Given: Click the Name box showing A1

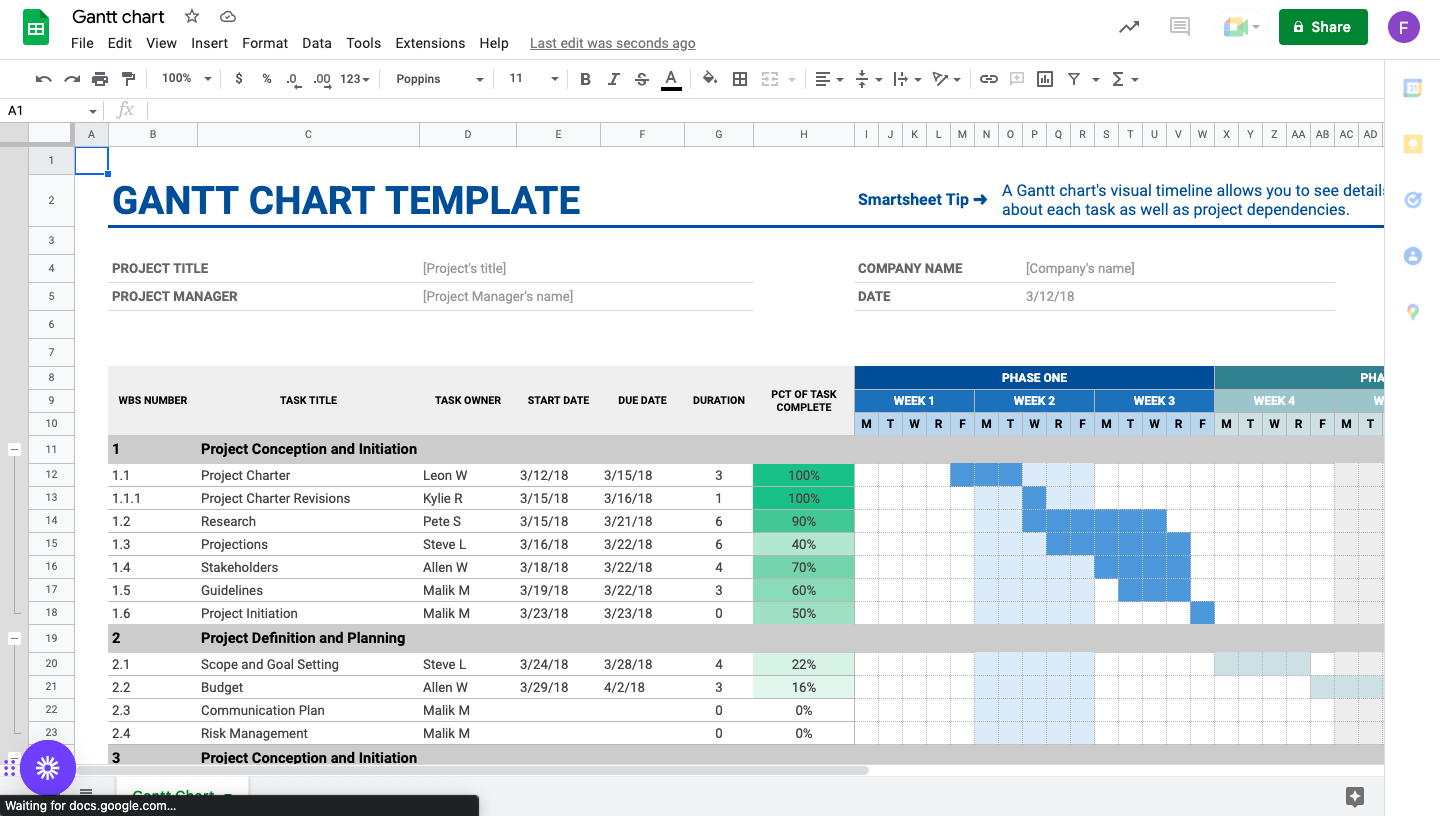Looking at the screenshot, I should [x=52, y=110].
